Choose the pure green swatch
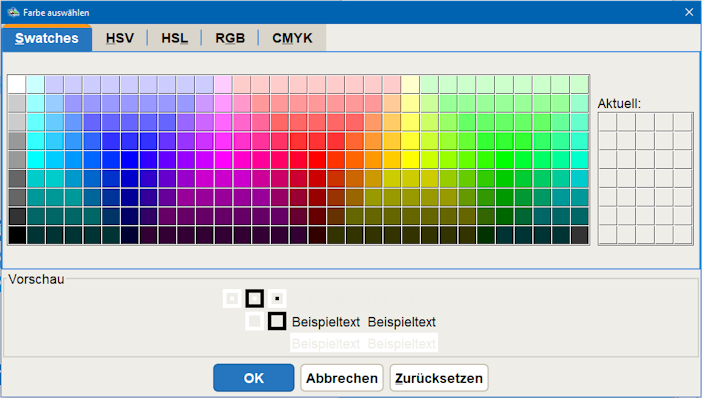This screenshot has width=702, height=398. [505, 160]
